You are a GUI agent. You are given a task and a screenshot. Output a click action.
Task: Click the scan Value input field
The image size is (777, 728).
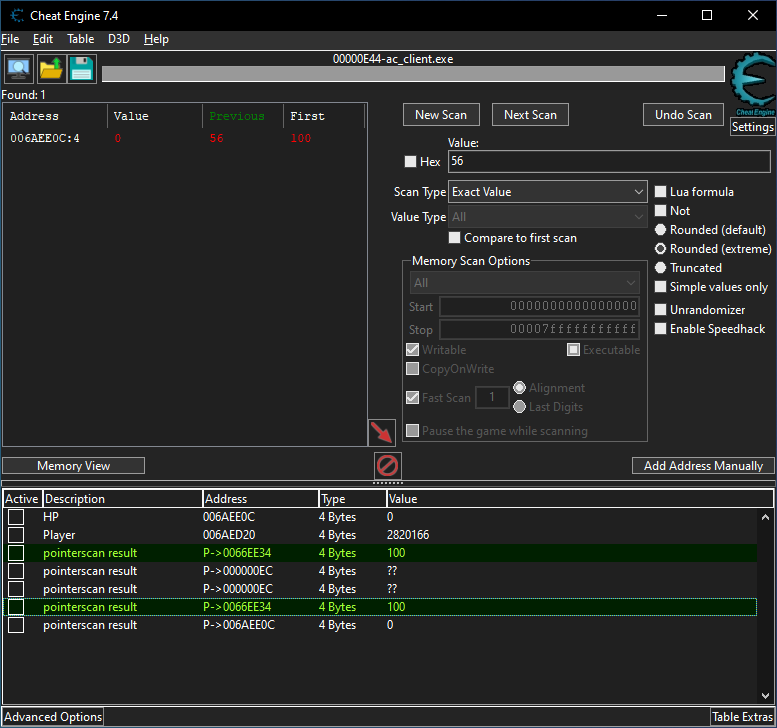(609, 162)
